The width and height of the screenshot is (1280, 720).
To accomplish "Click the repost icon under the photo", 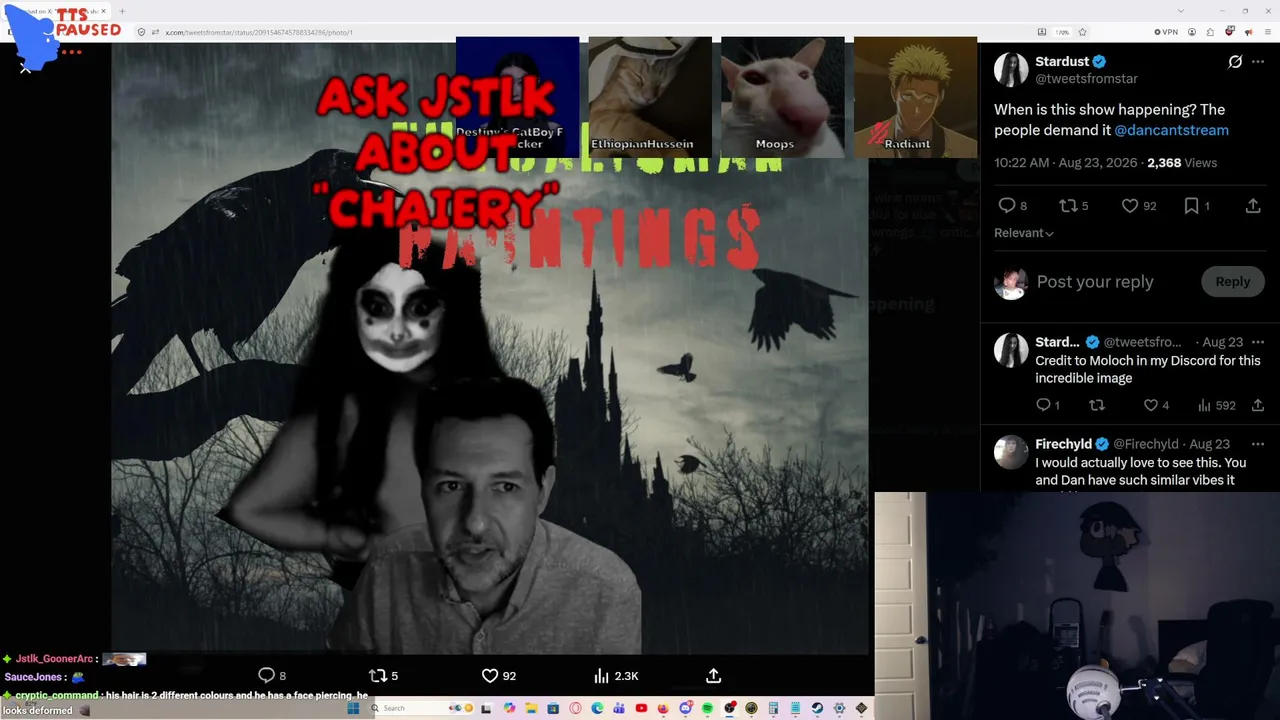I will pyautogui.click(x=378, y=676).
